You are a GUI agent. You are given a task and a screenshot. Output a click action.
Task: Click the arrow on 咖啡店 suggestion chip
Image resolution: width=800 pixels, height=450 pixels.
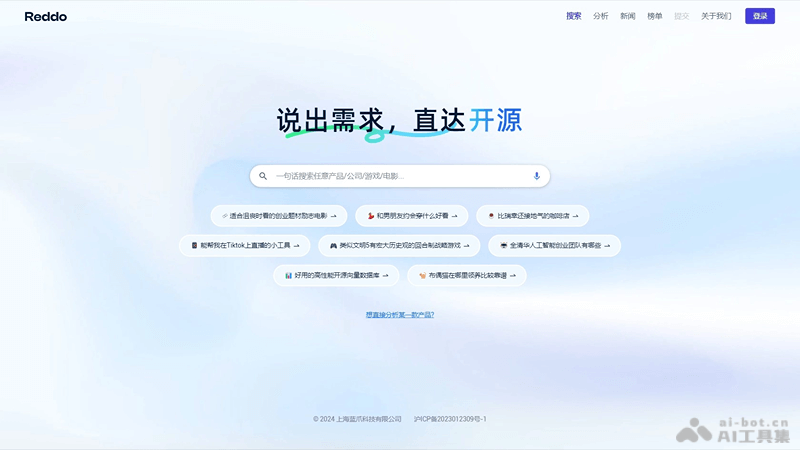tap(577, 215)
